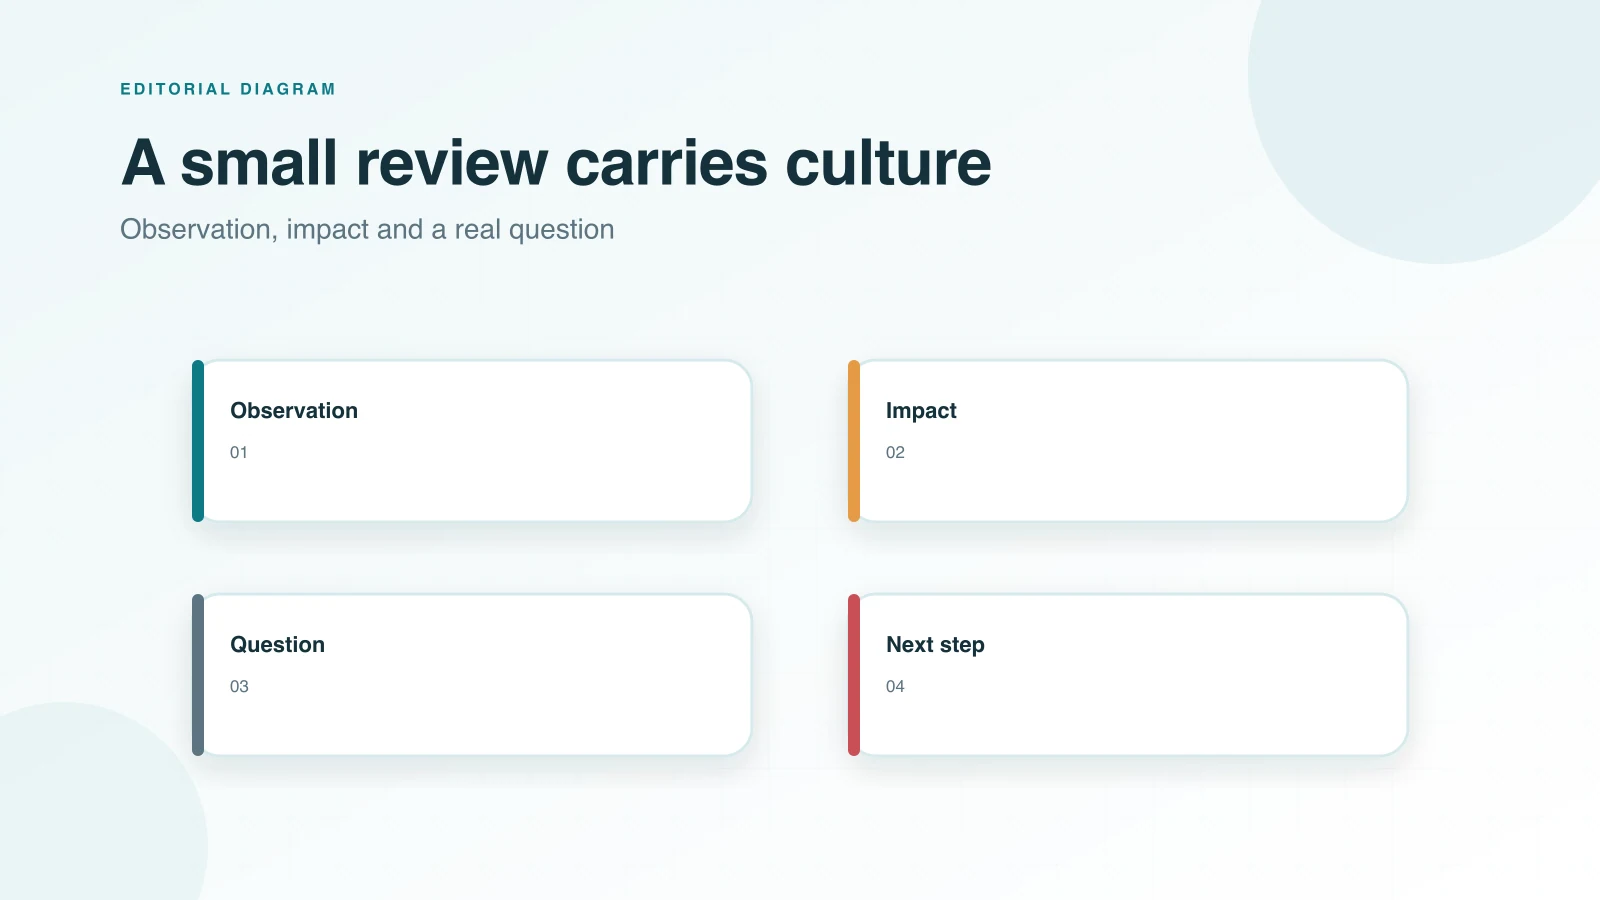The width and height of the screenshot is (1600, 900).
Task: Click the number 04 label
Action: (x=895, y=687)
